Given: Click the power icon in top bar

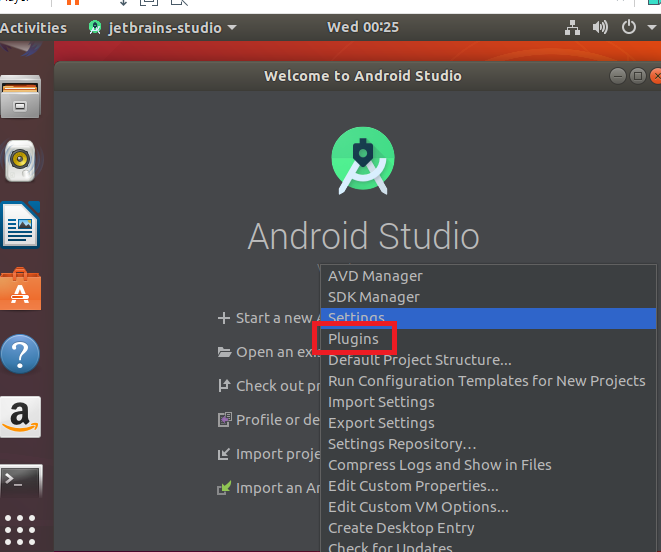Looking at the screenshot, I should pos(629,27).
